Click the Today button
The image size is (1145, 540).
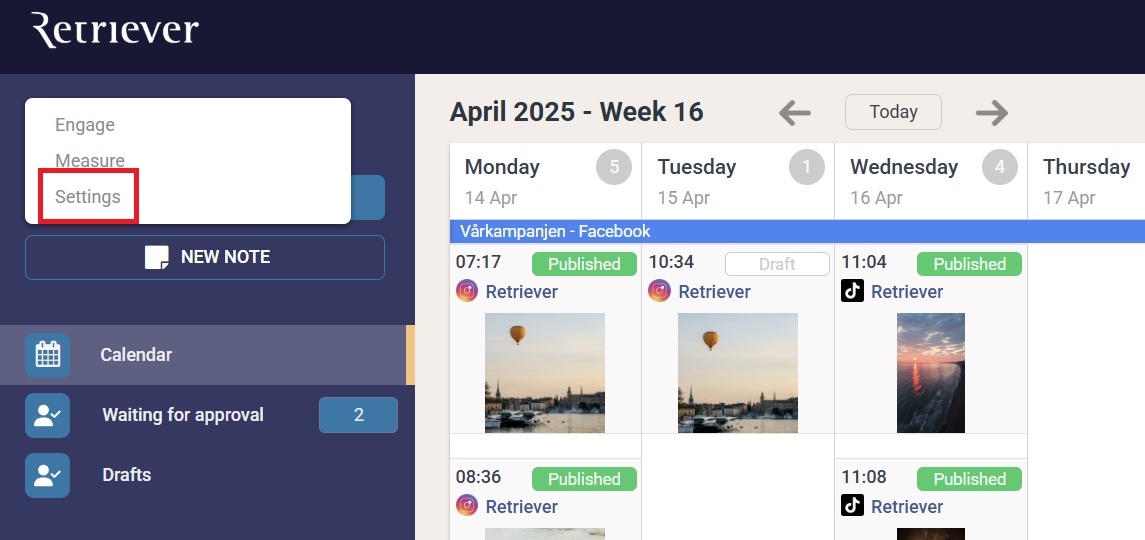[x=893, y=112]
